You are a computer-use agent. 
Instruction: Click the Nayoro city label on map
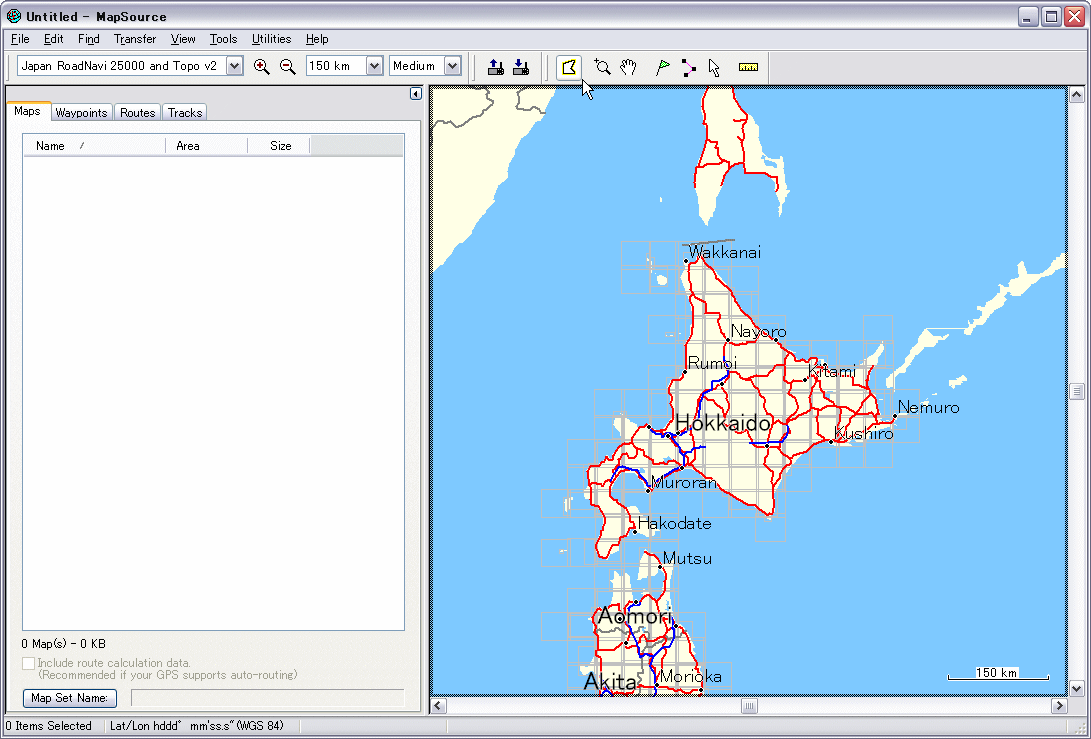[x=758, y=332]
